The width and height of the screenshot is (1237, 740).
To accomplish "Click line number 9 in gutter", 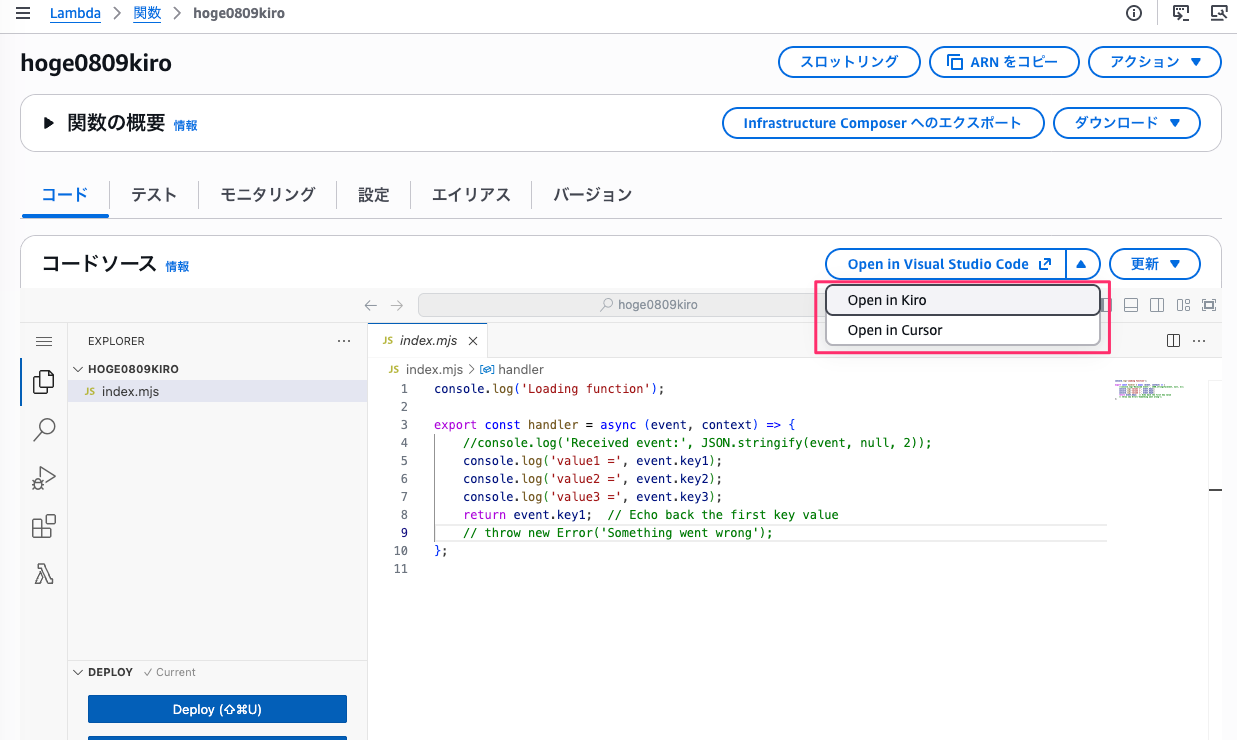I will (x=403, y=533).
